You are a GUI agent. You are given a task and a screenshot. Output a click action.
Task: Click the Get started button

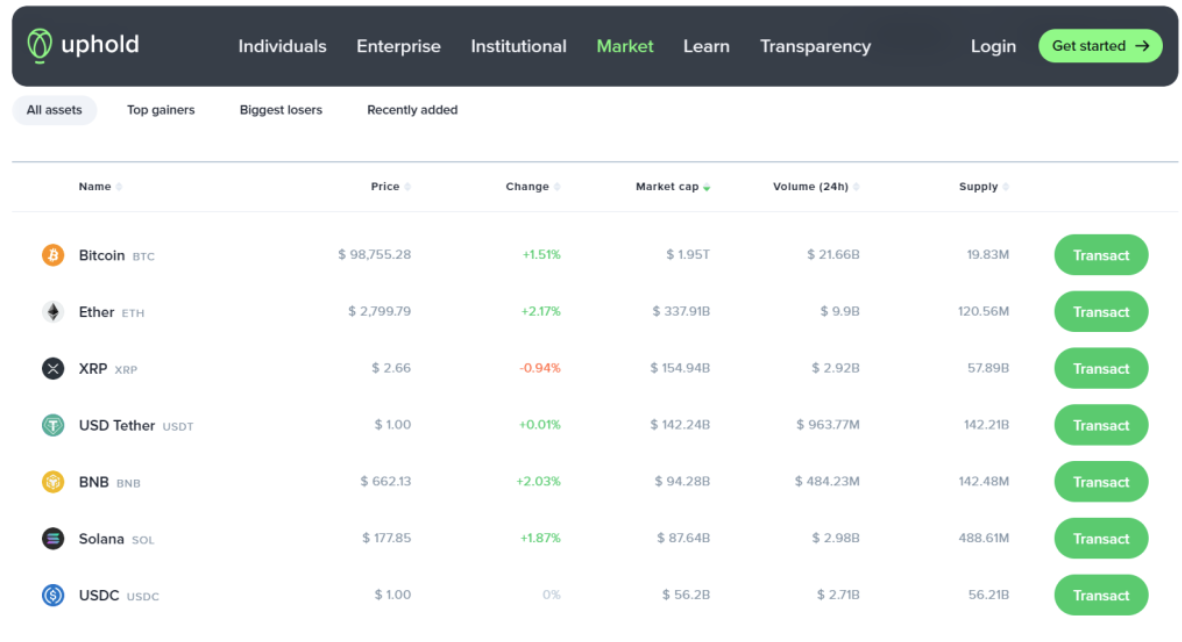pyautogui.click(x=1100, y=46)
